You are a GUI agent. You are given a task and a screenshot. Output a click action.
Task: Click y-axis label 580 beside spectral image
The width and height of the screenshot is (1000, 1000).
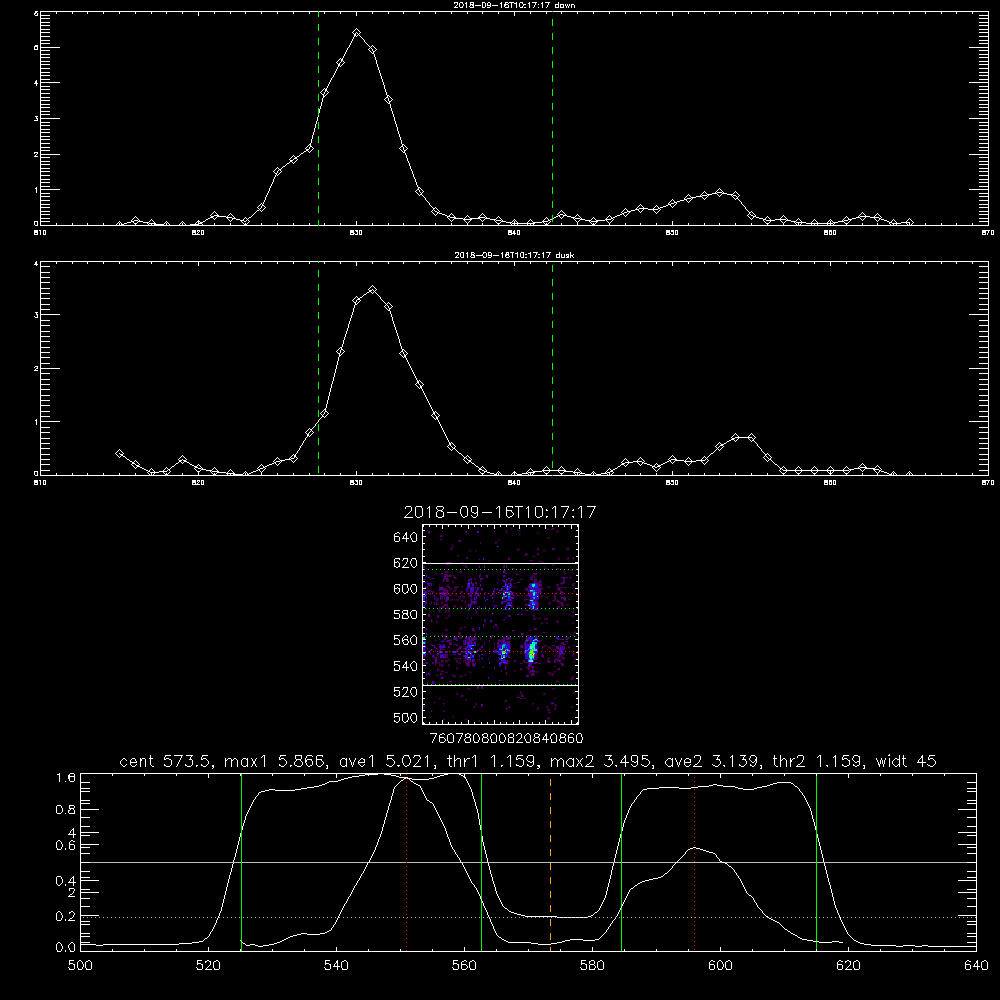pyautogui.click(x=405, y=614)
